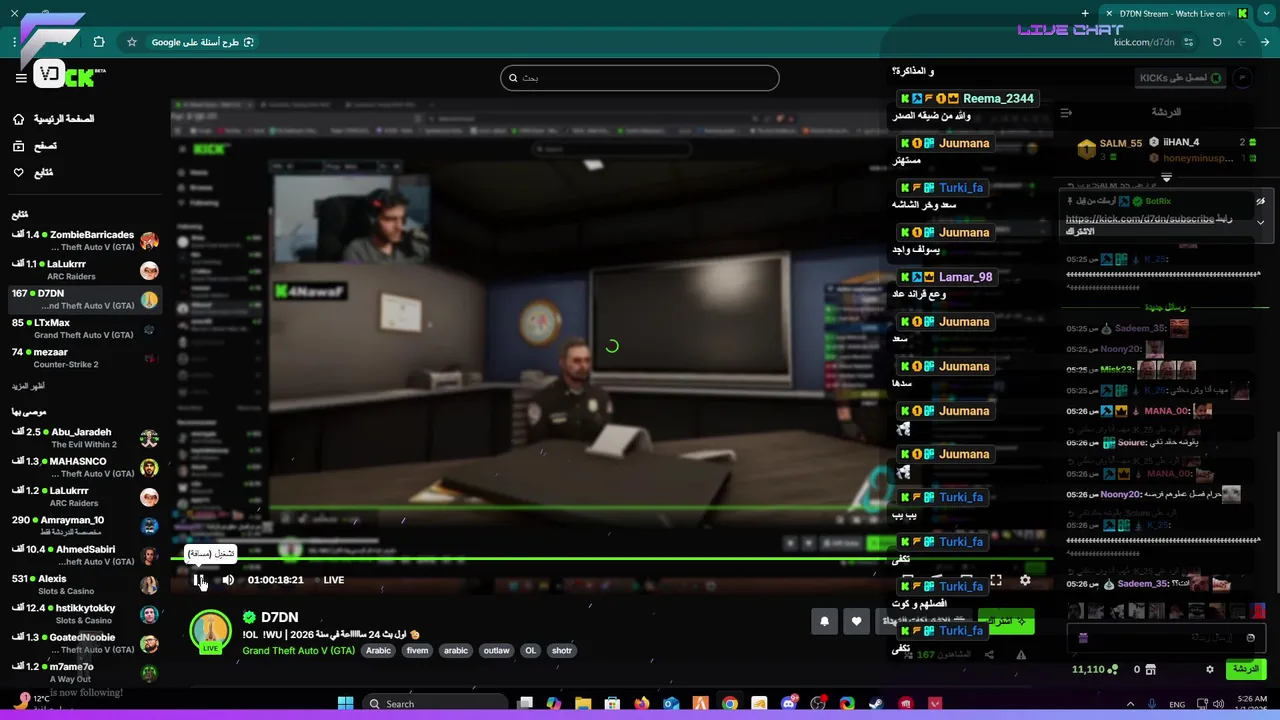Report the stream via warning triangle icon
The image size is (1280, 720).
[x=1021, y=655]
